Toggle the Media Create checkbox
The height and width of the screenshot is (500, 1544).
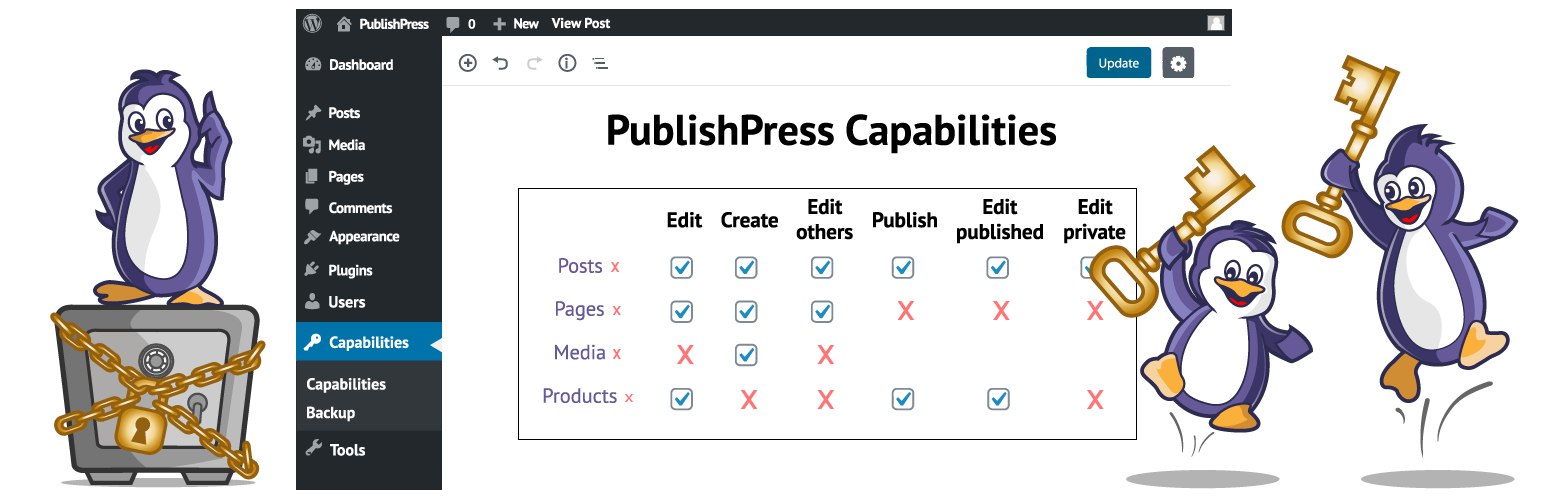(746, 354)
